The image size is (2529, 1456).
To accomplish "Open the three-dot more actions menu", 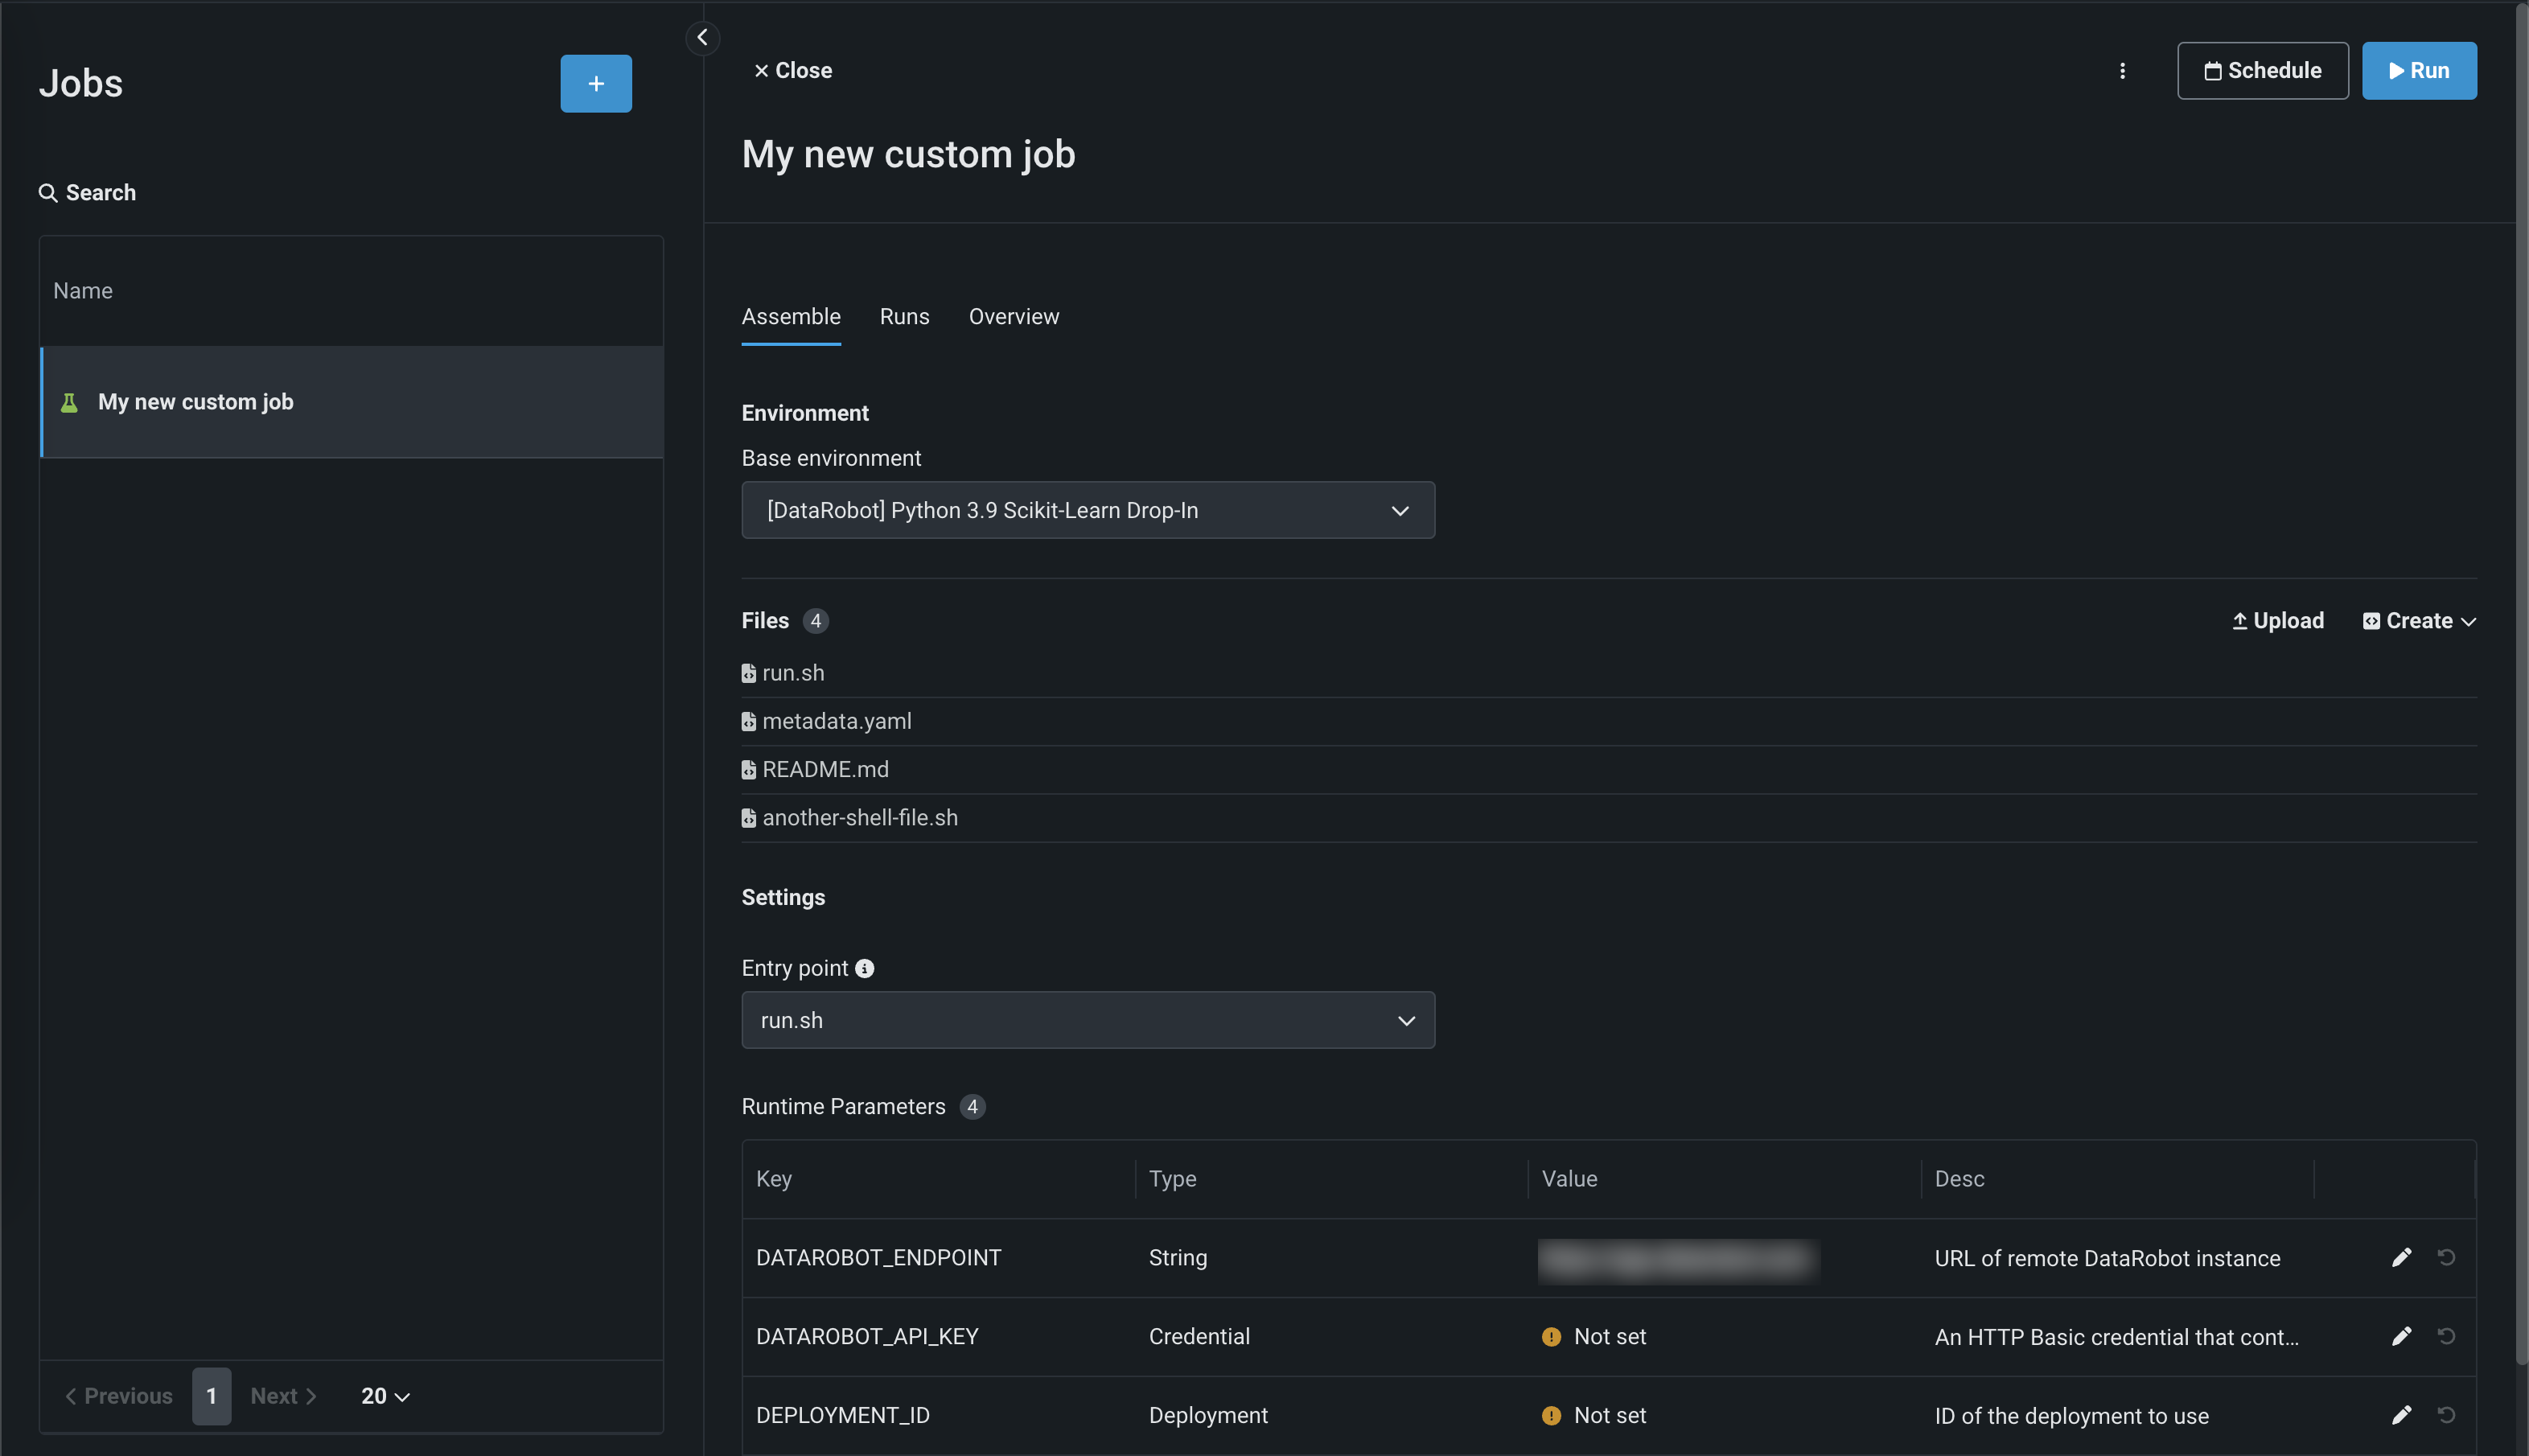I will (x=2122, y=70).
